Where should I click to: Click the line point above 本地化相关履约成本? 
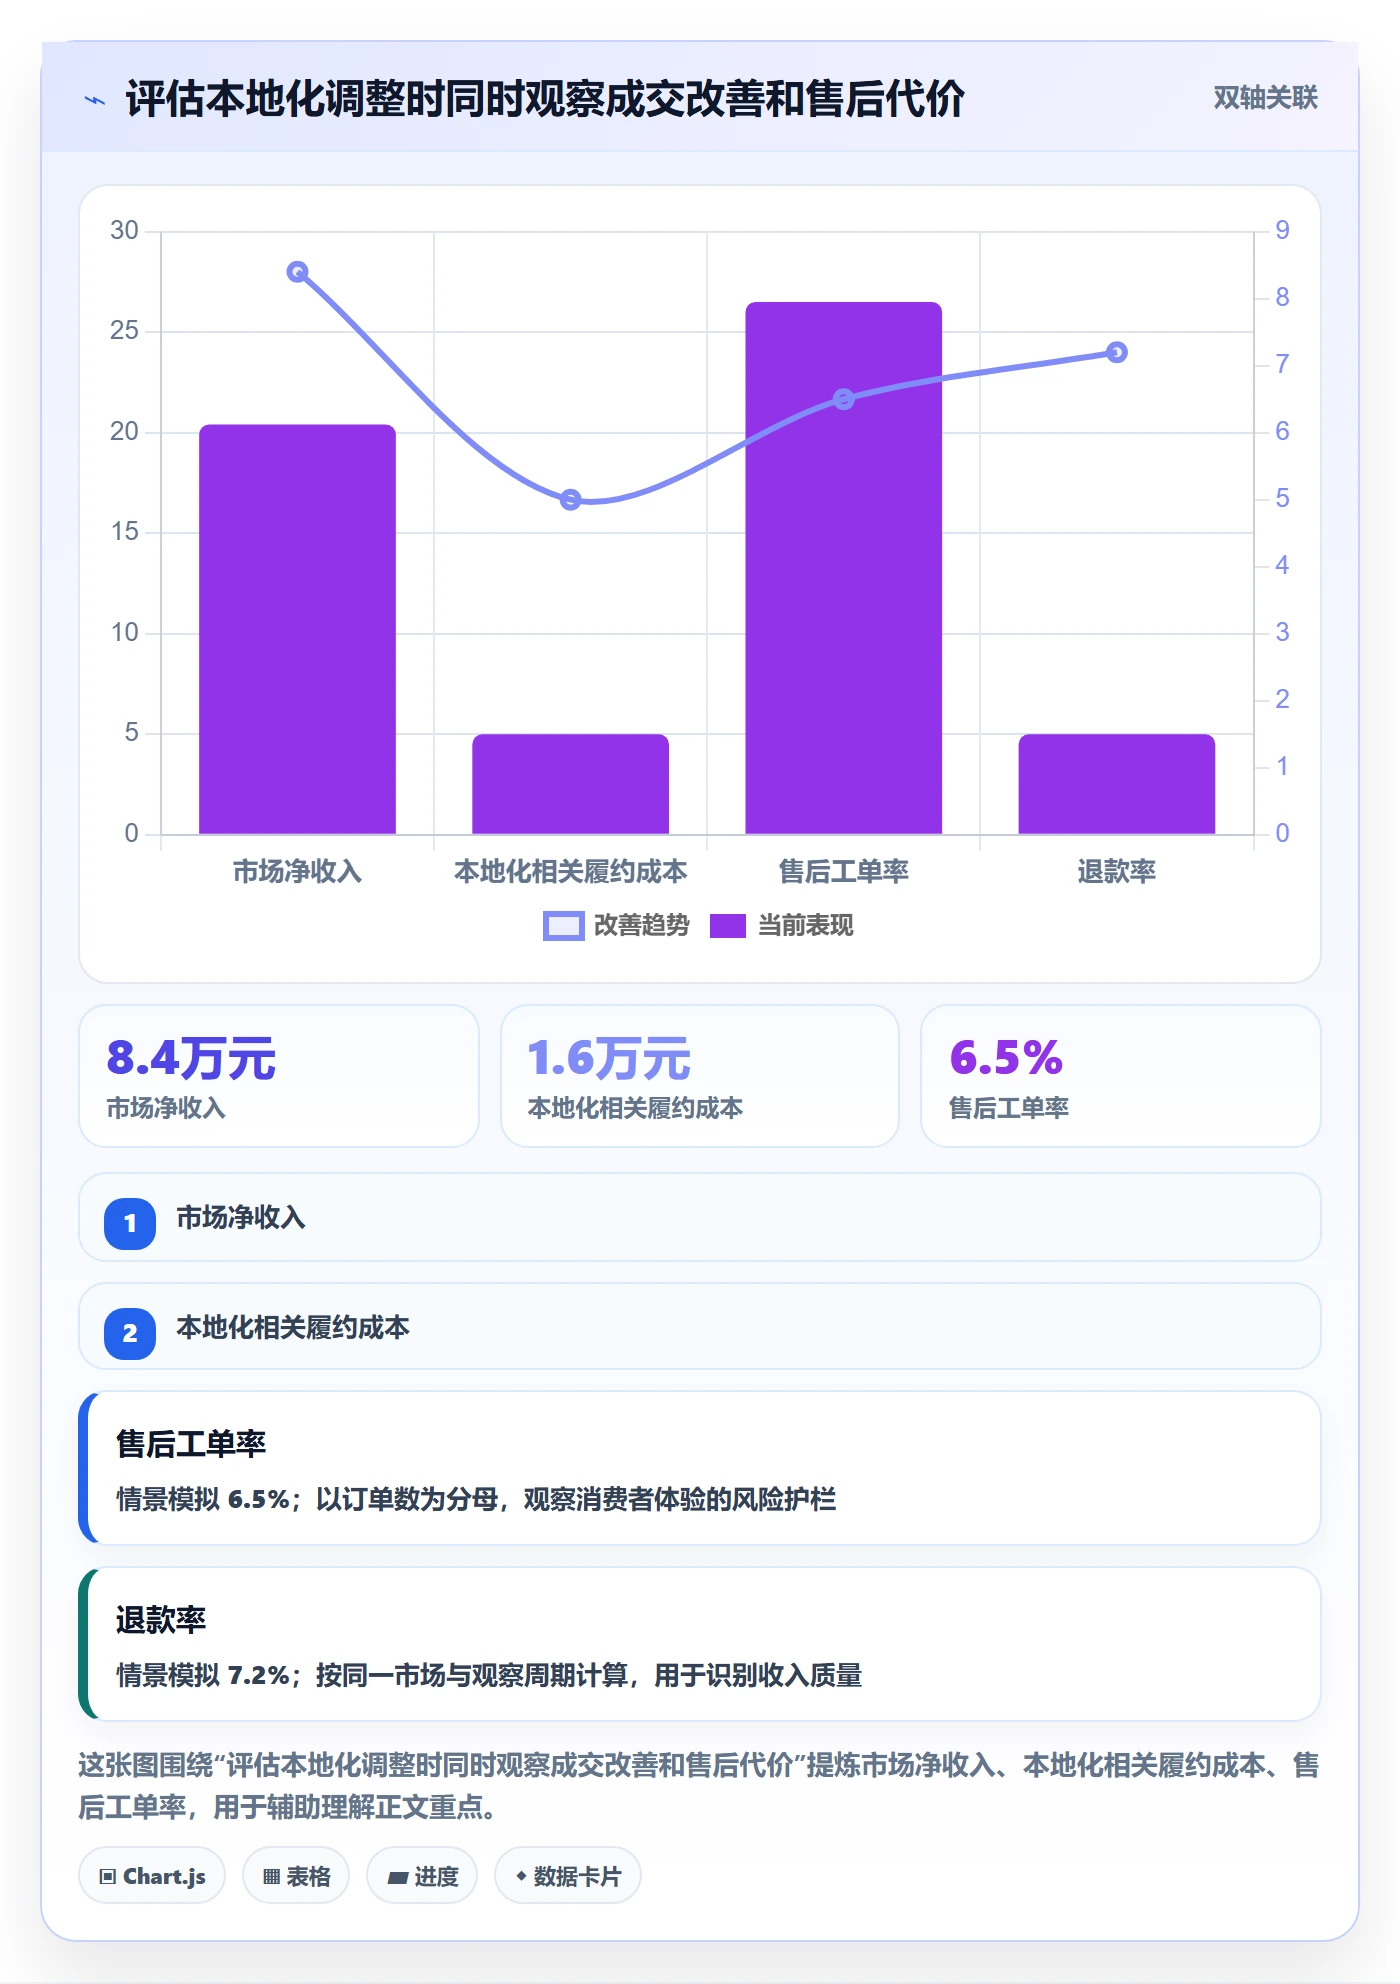570,499
